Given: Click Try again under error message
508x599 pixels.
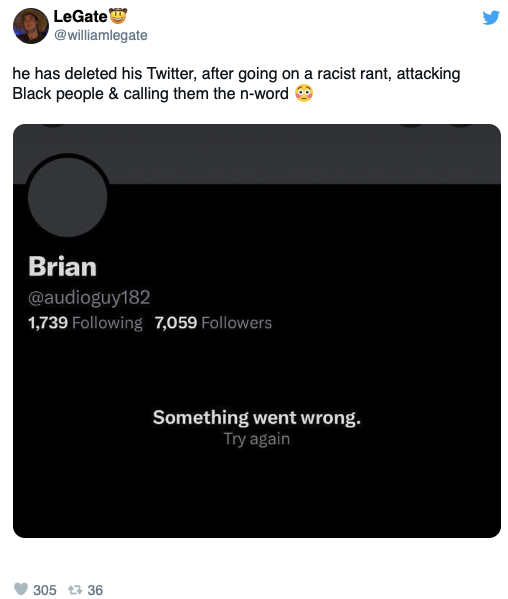Looking at the screenshot, I should 257,439.
